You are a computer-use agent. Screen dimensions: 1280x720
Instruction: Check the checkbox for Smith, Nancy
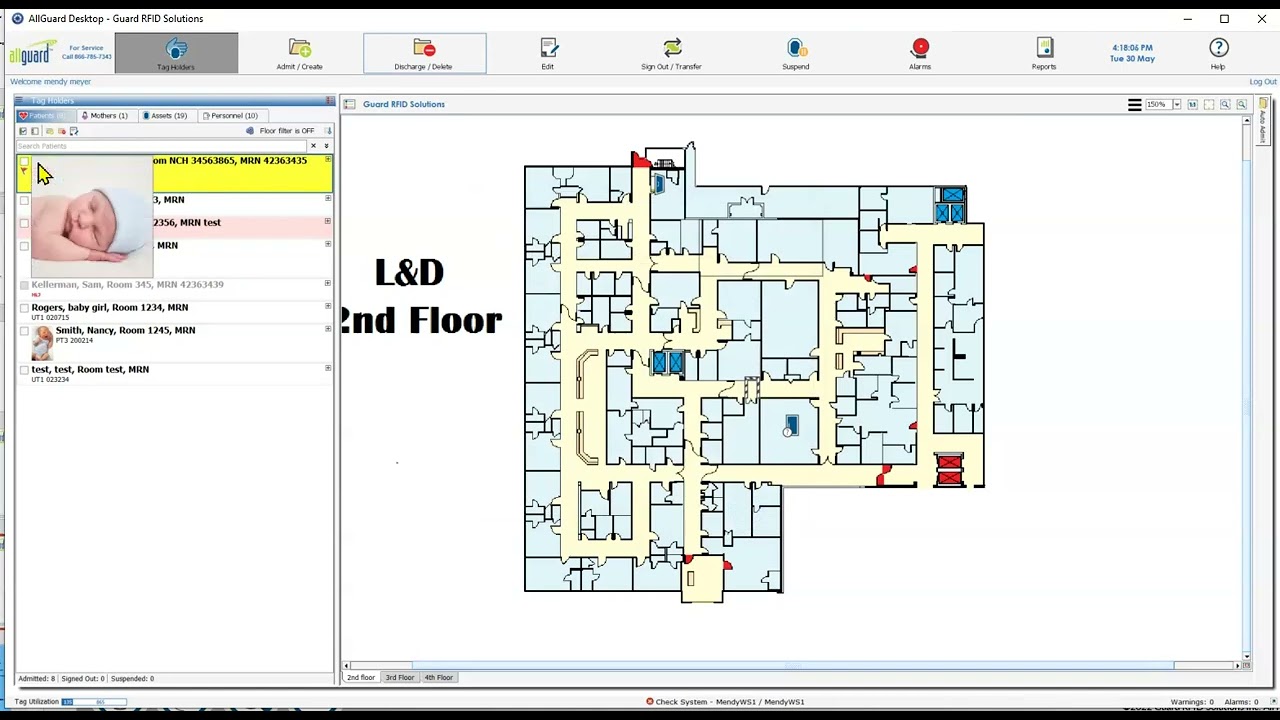24,331
